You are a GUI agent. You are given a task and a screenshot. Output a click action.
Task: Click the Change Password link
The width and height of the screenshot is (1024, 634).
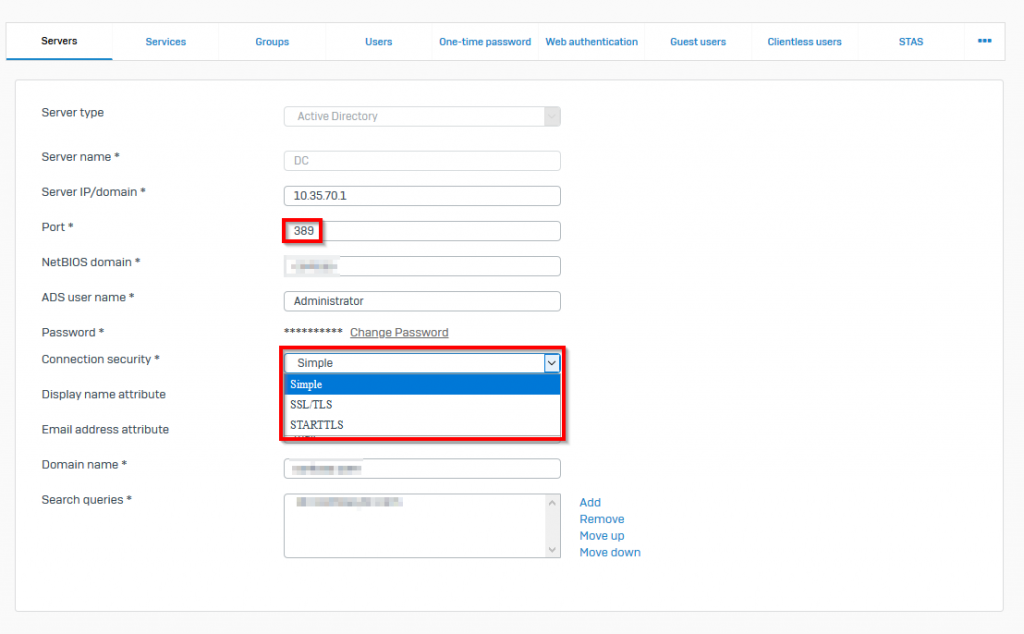399,332
